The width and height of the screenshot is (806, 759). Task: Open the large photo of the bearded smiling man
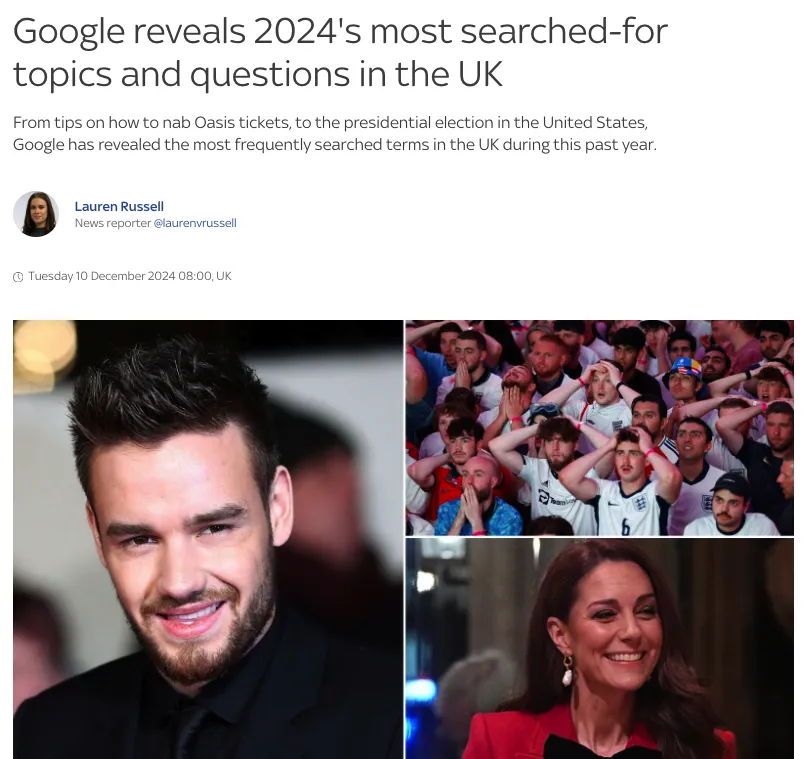(208, 539)
